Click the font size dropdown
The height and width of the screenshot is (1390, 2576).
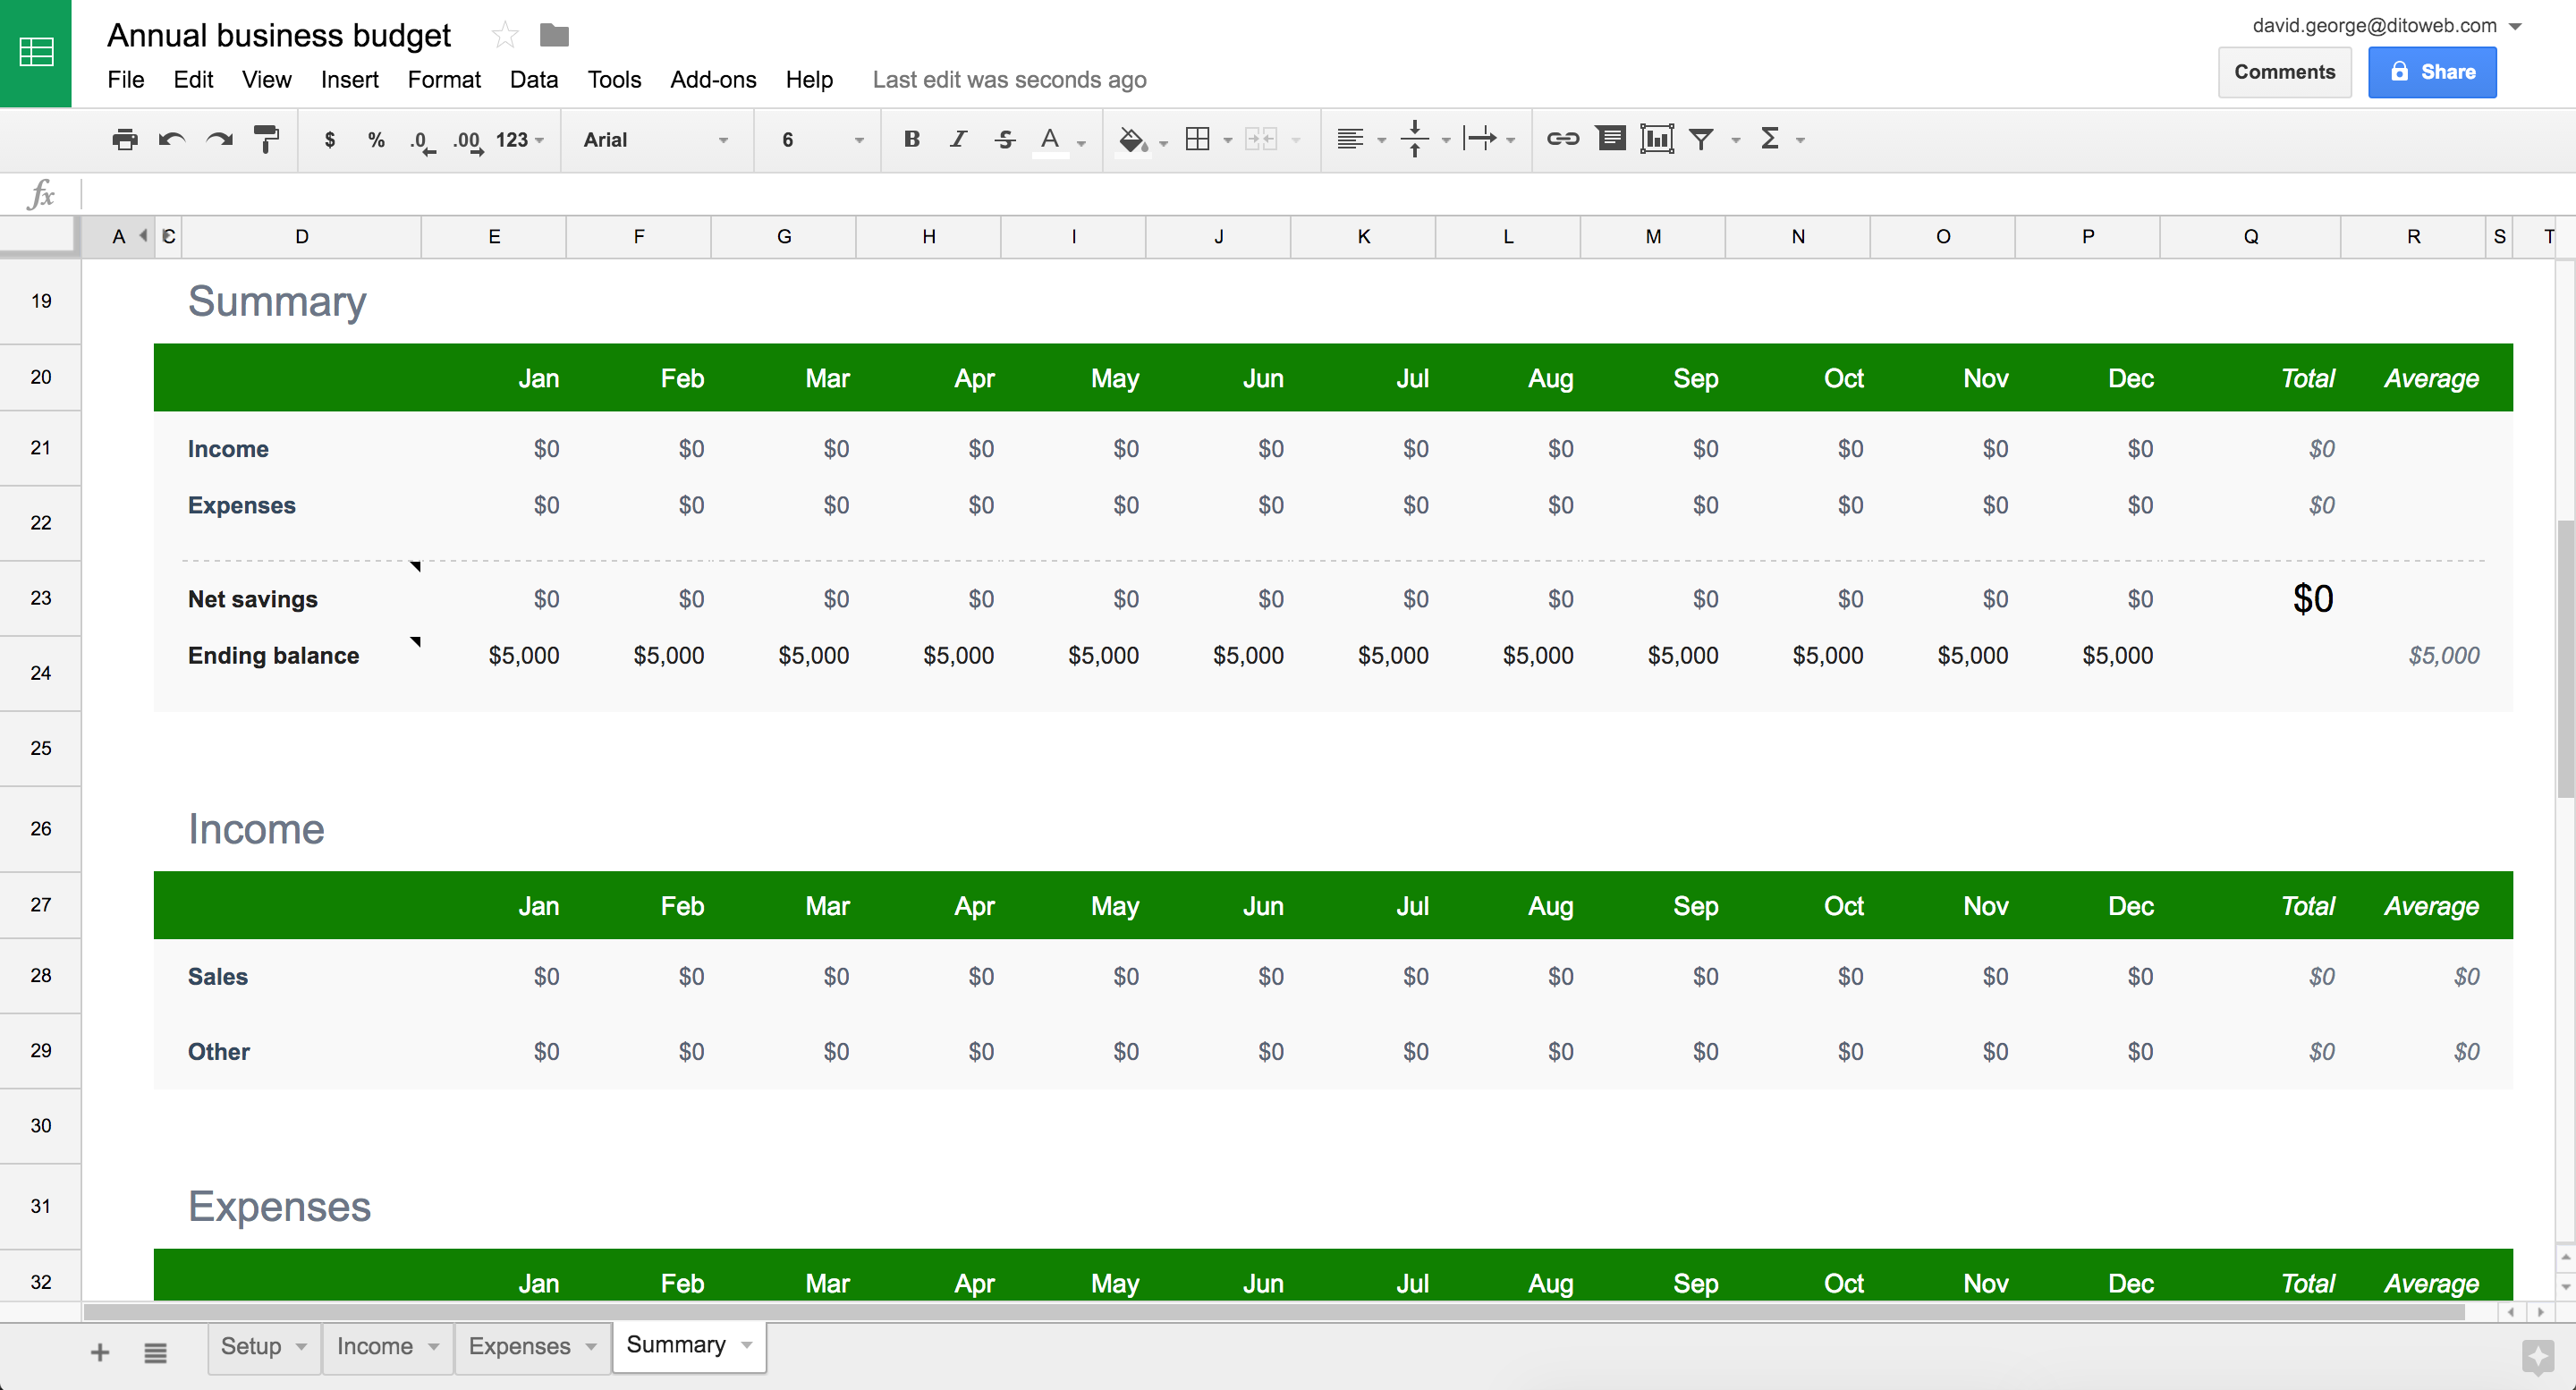[818, 139]
